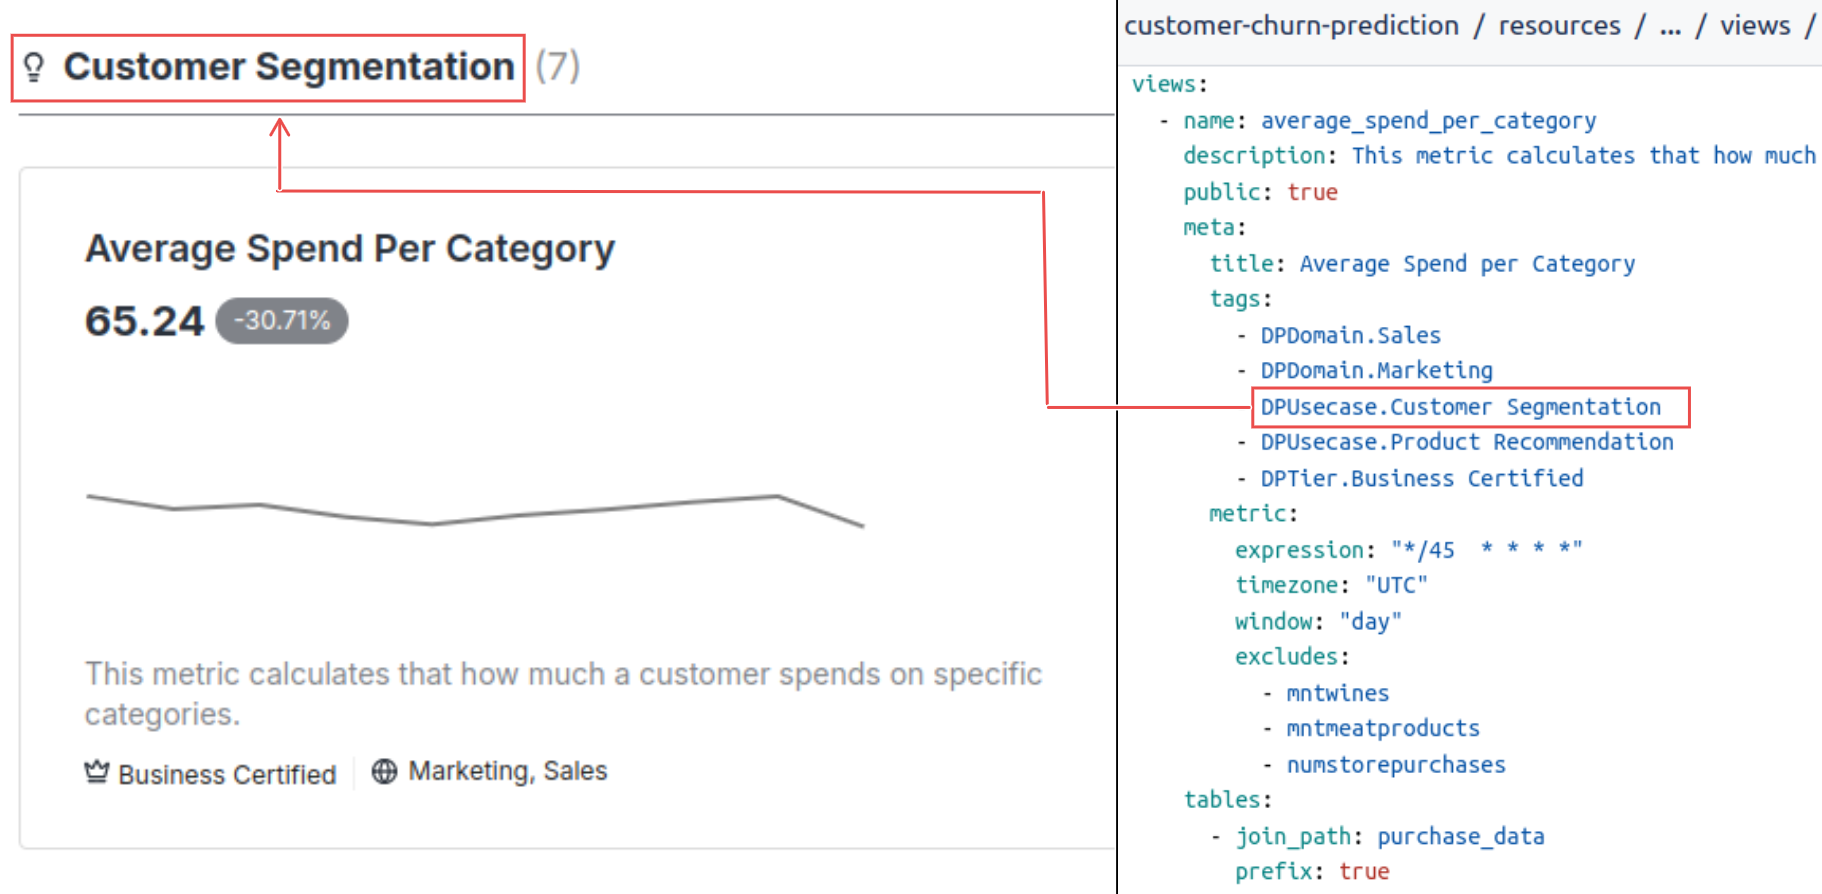Viewport: 1822px width, 894px height.
Task: Open the views breadcrumb folder
Action: coord(1755,26)
